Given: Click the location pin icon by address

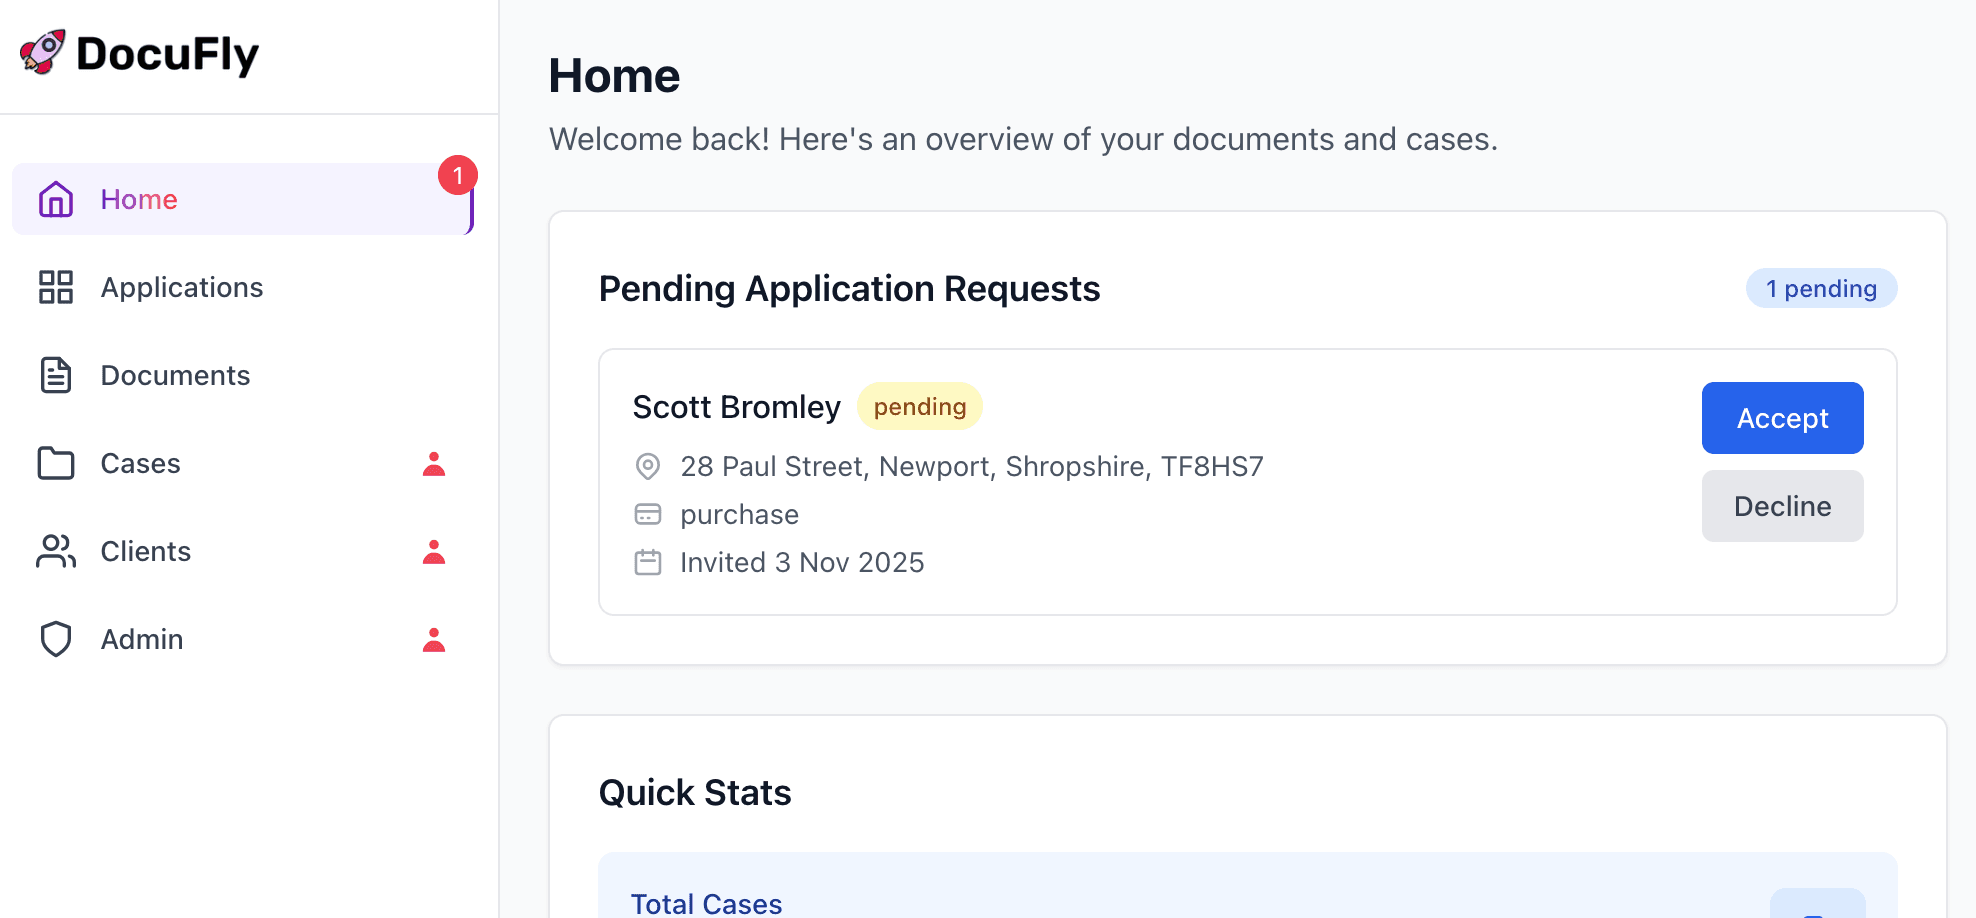Looking at the screenshot, I should pos(648,466).
